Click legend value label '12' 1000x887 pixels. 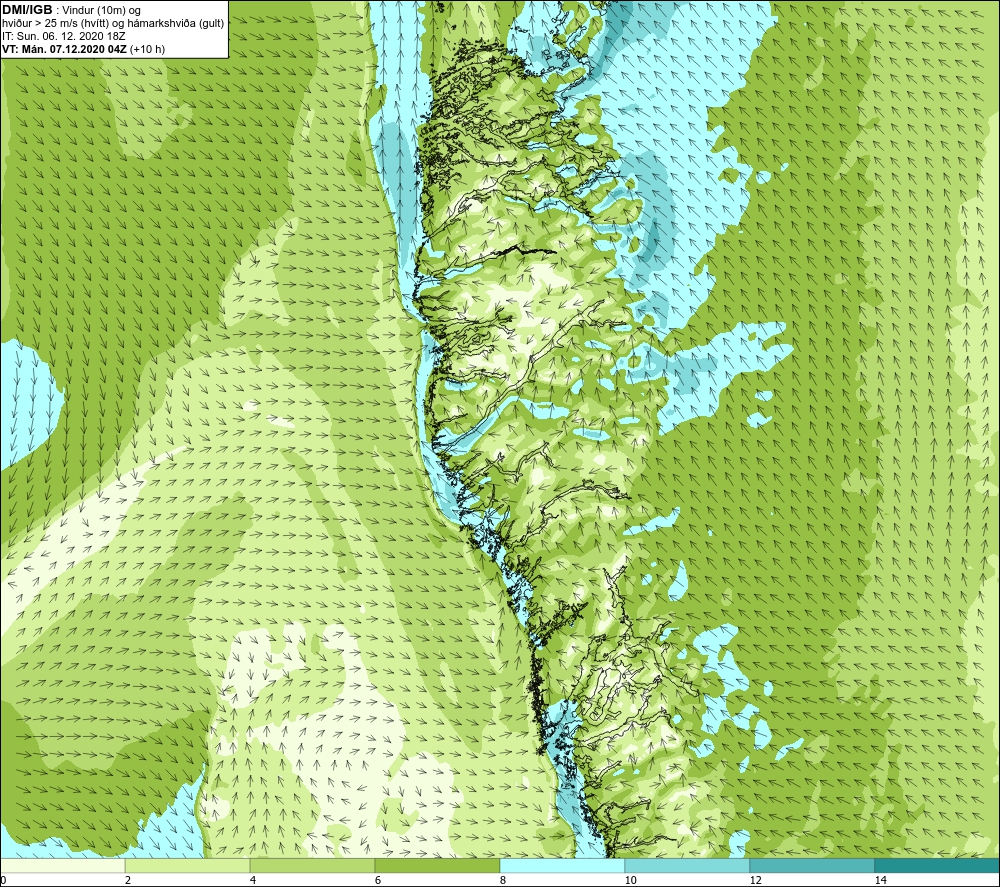(x=756, y=880)
